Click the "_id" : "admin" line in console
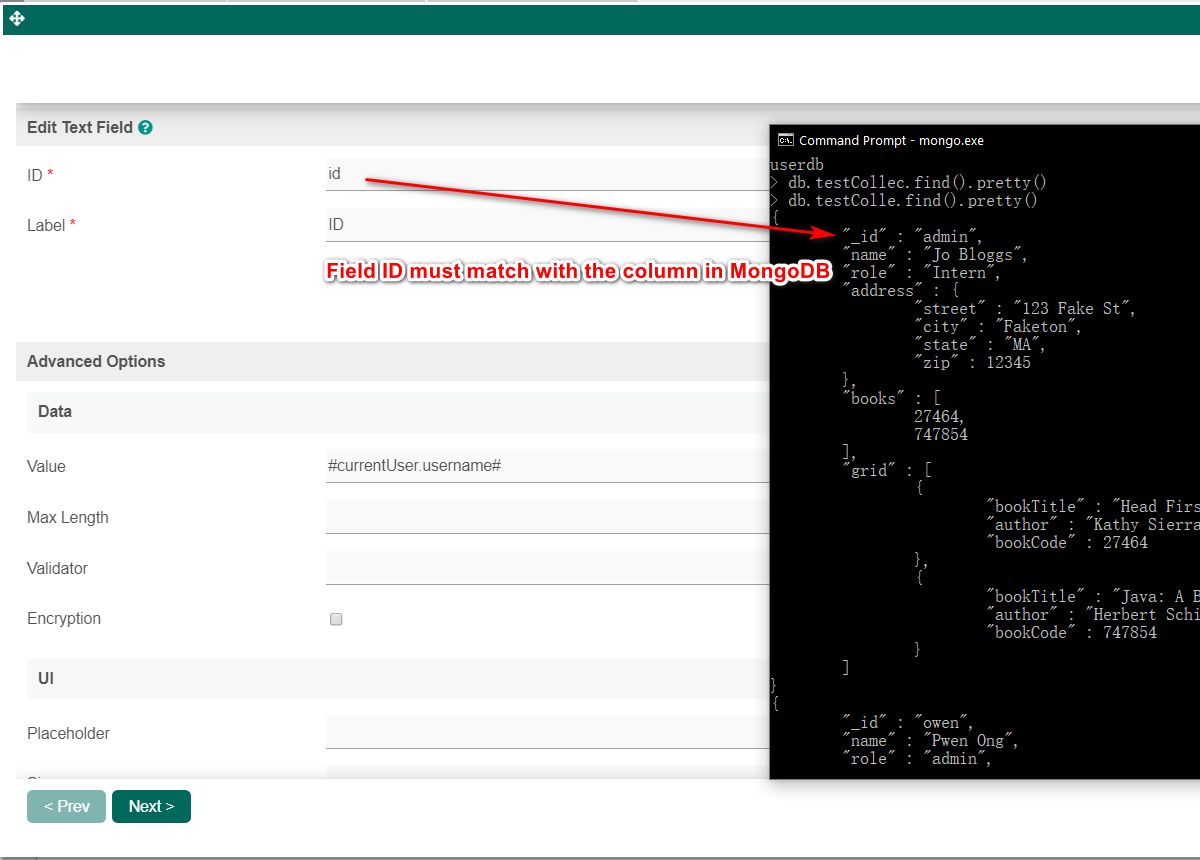The image size is (1200, 860). (913, 237)
